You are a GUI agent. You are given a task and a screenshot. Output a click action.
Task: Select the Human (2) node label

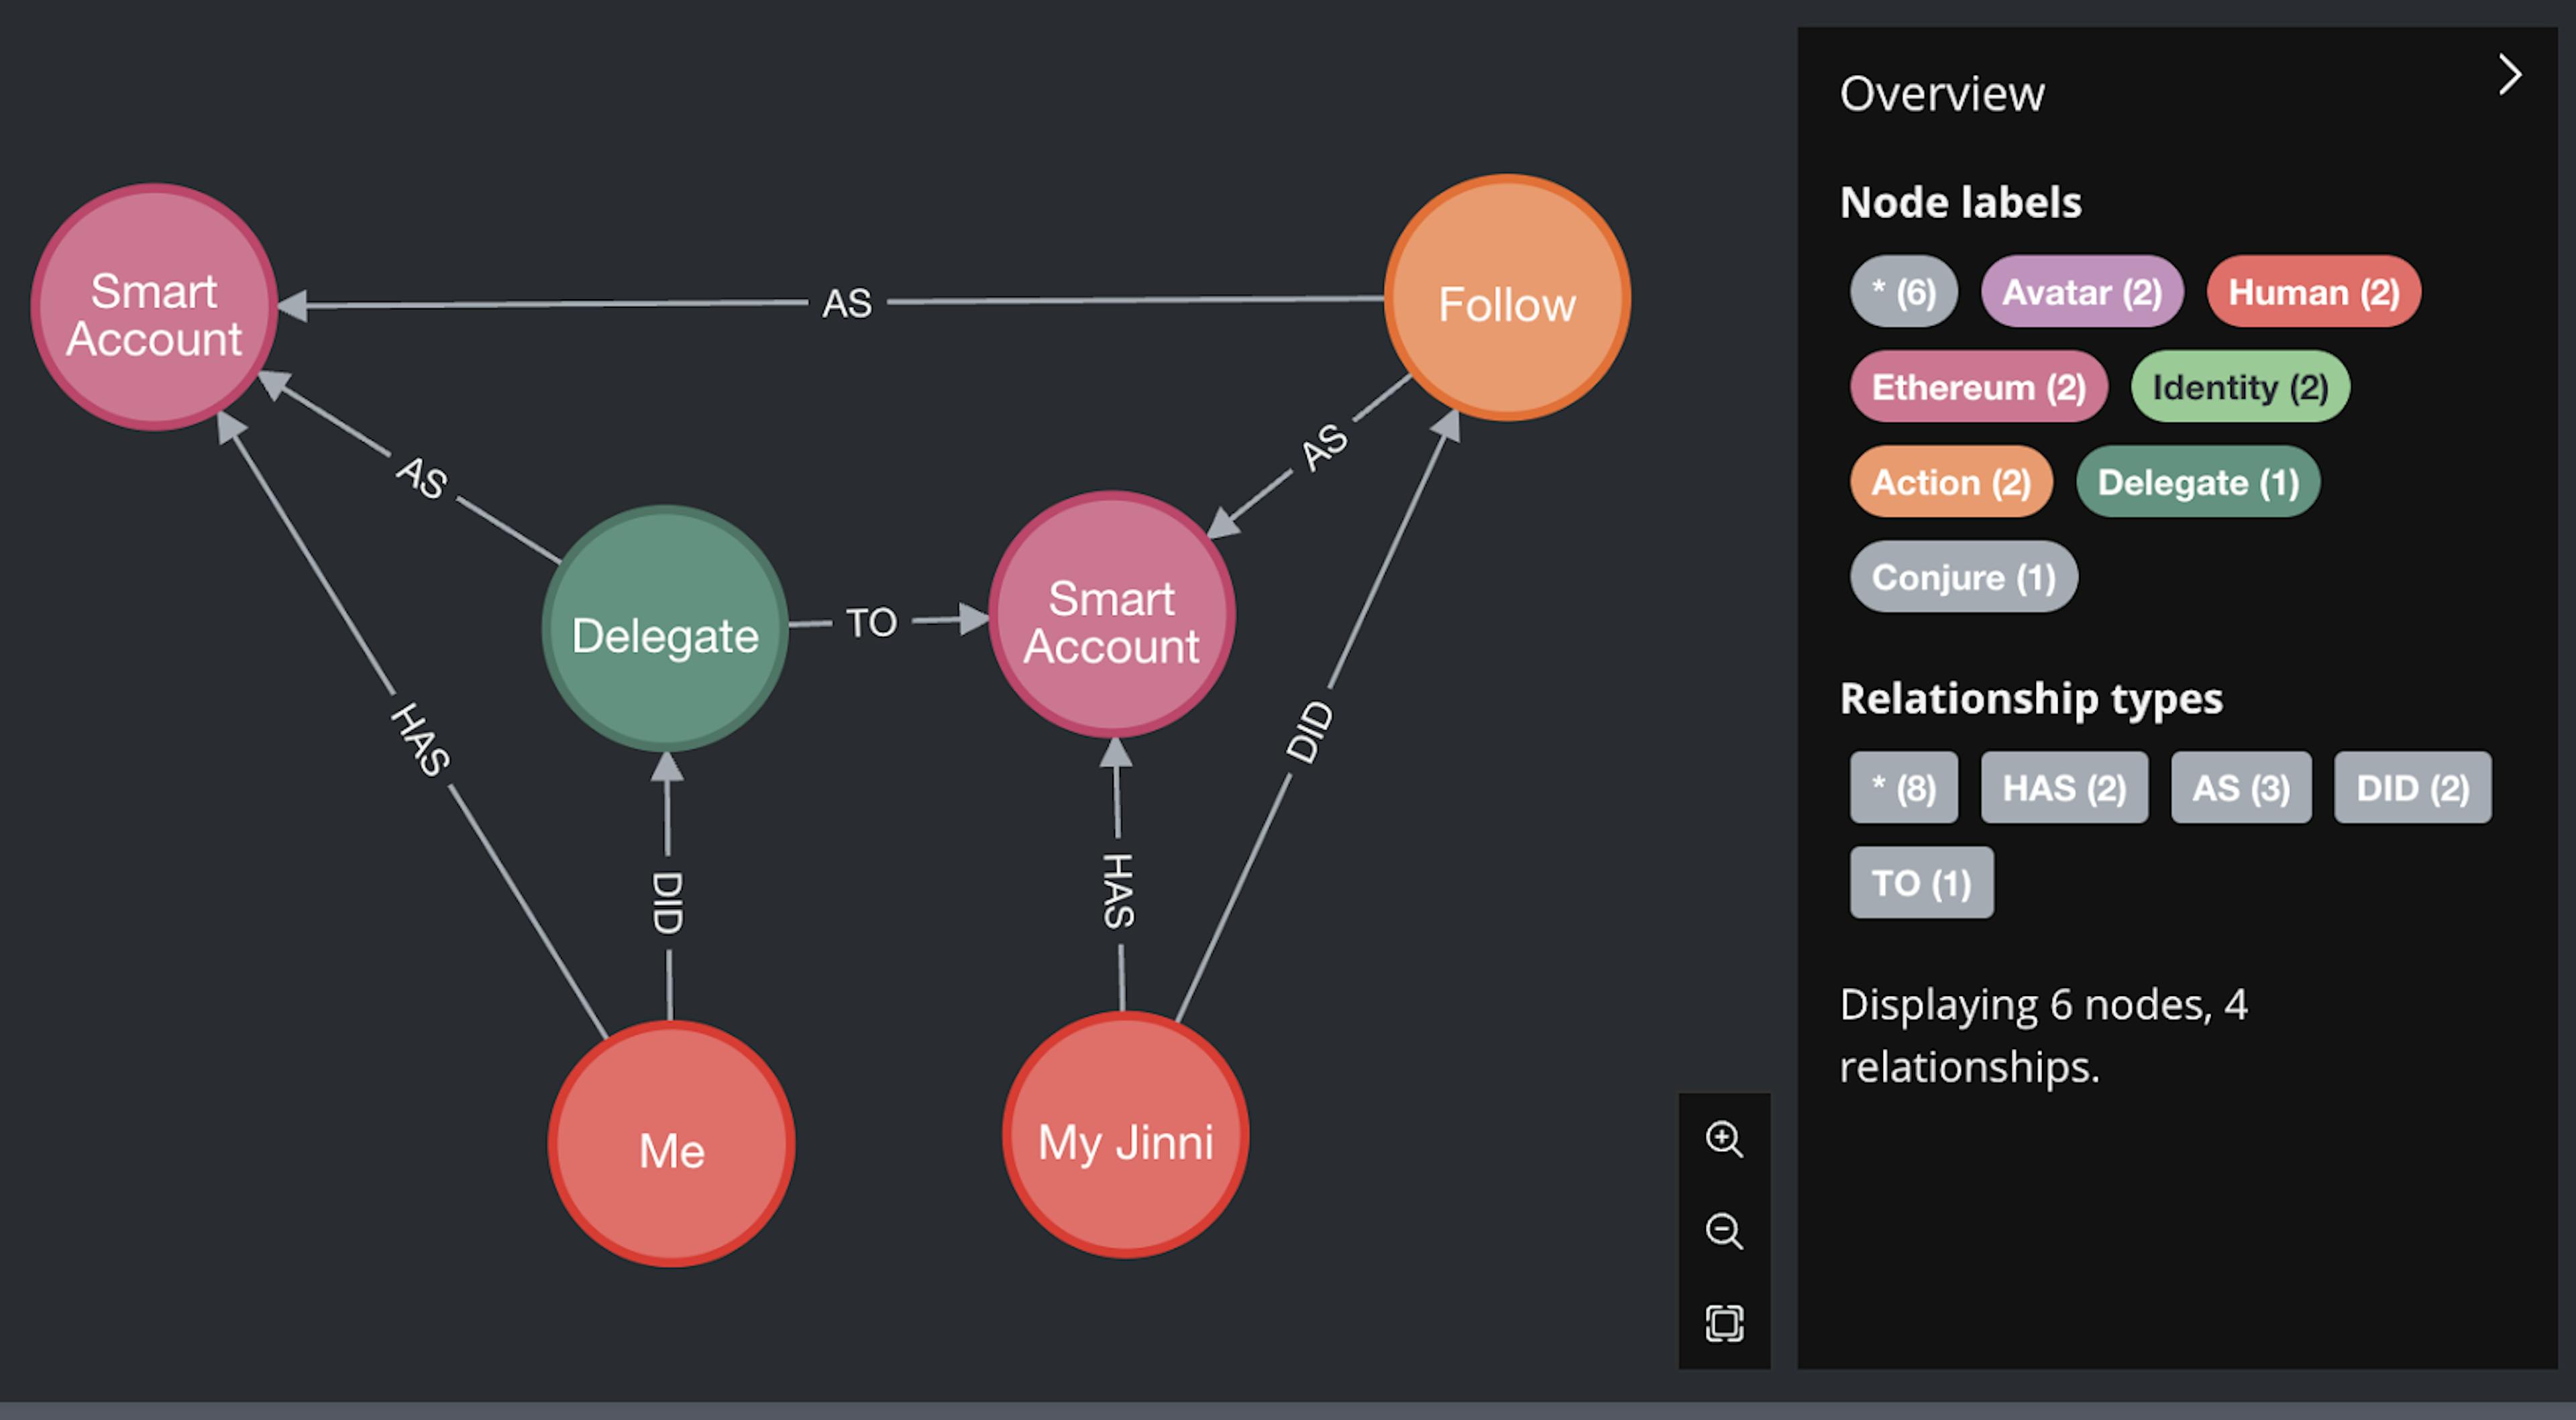pos(2313,292)
